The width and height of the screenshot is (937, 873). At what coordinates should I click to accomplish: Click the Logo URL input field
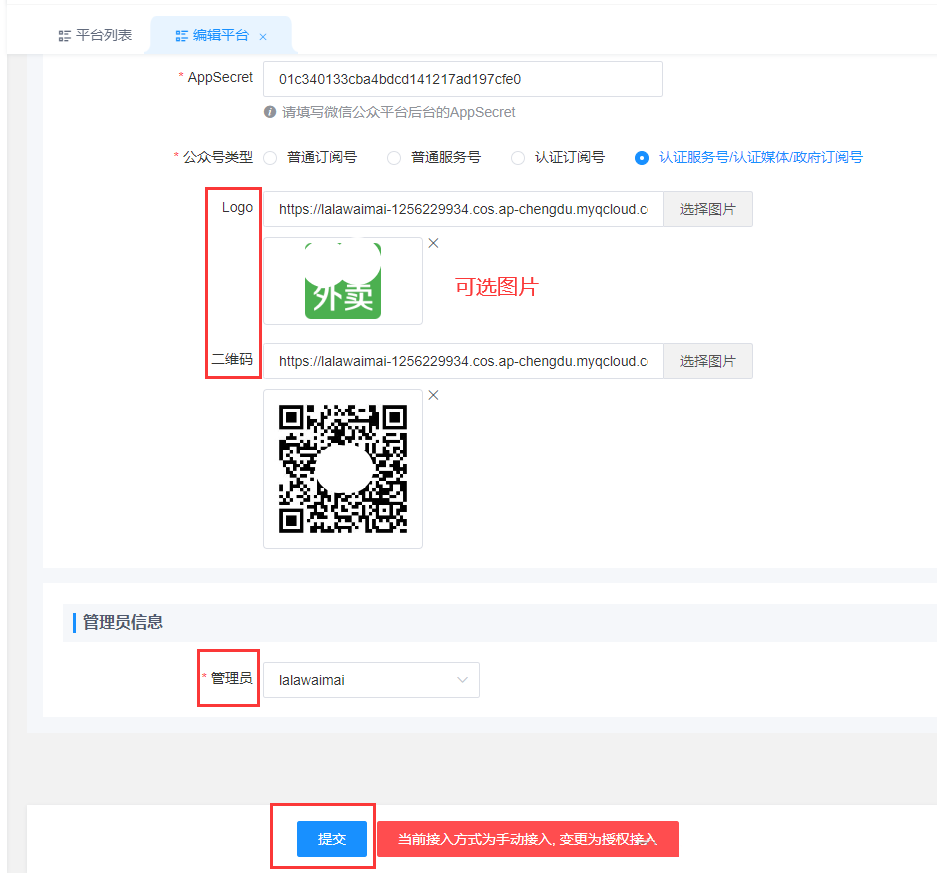coord(463,209)
